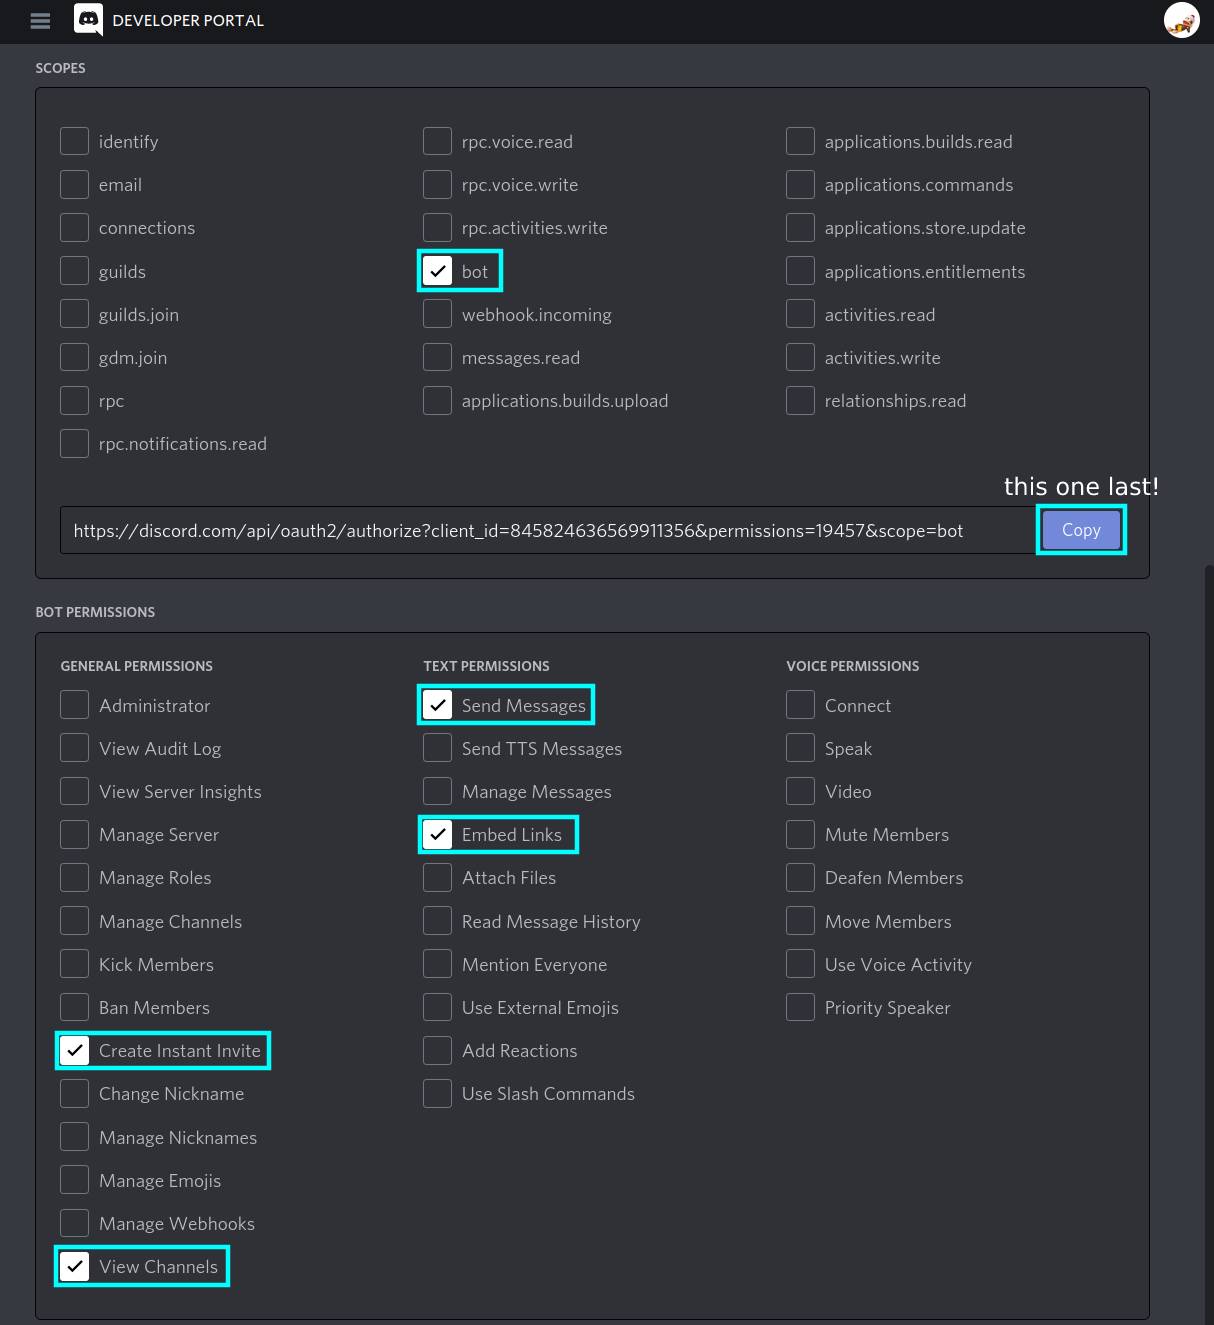Enable Send TTS Messages permission
This screenshot has width=1214, height=1325.
(437, 748)
